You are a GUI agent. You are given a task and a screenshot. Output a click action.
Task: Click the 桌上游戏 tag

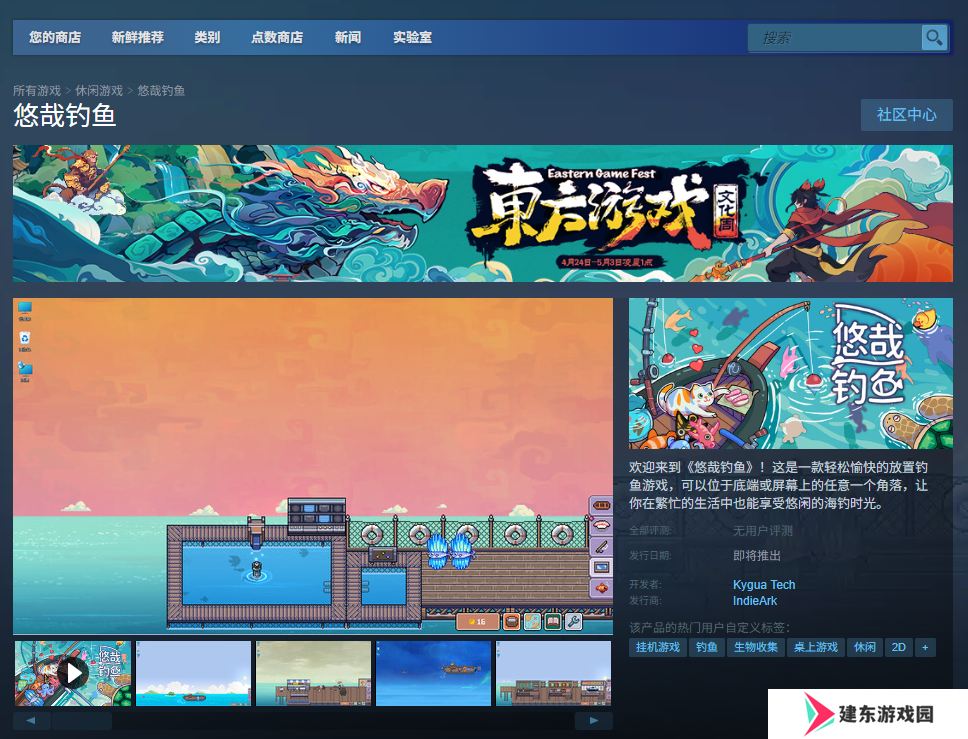(816, 647)
